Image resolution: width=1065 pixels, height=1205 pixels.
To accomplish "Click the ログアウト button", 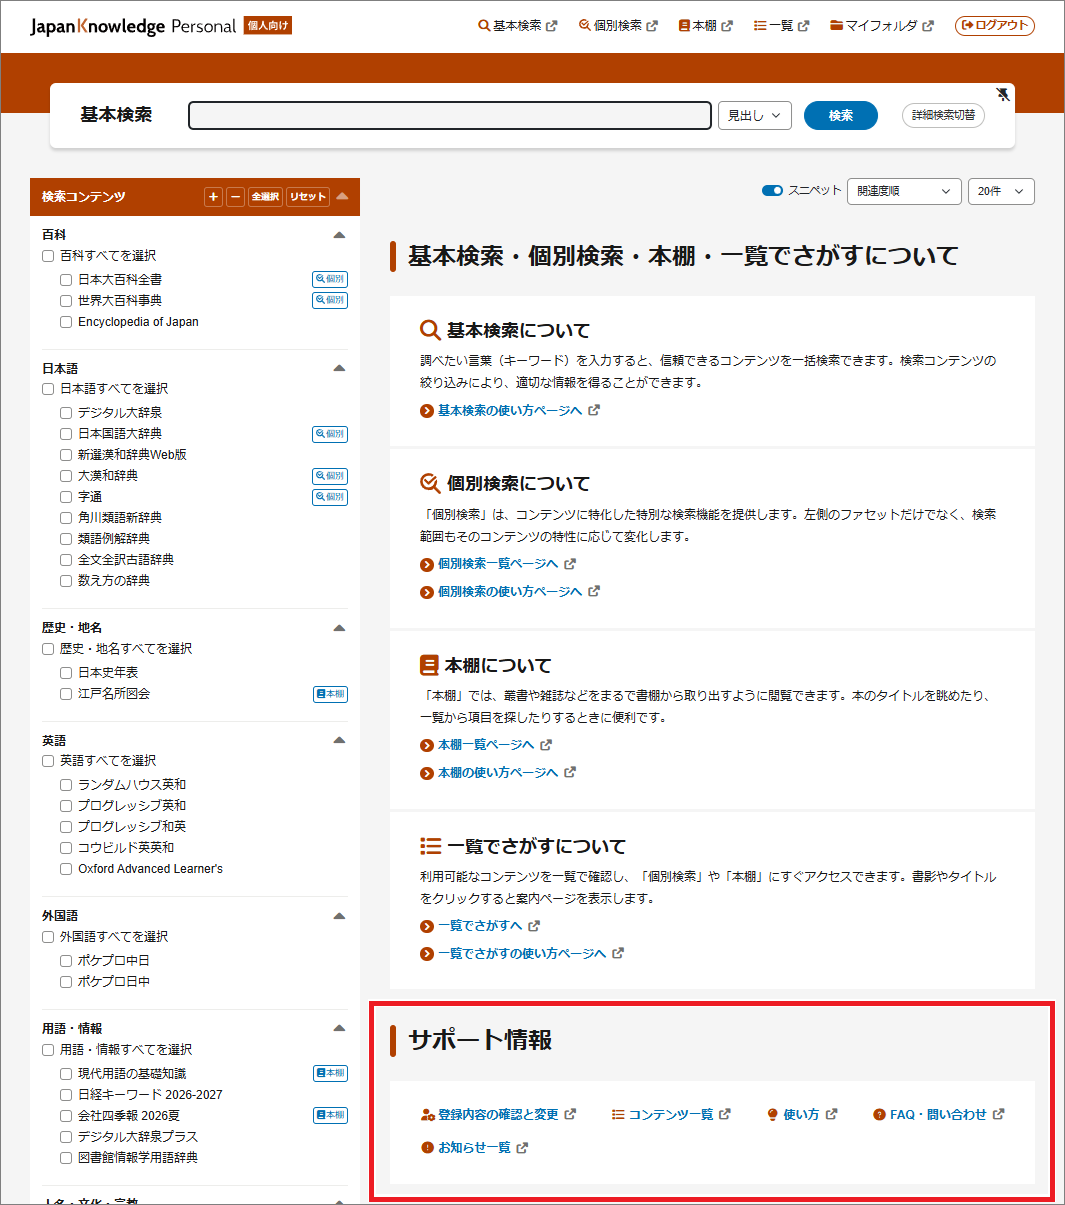I will pos(995,26).
